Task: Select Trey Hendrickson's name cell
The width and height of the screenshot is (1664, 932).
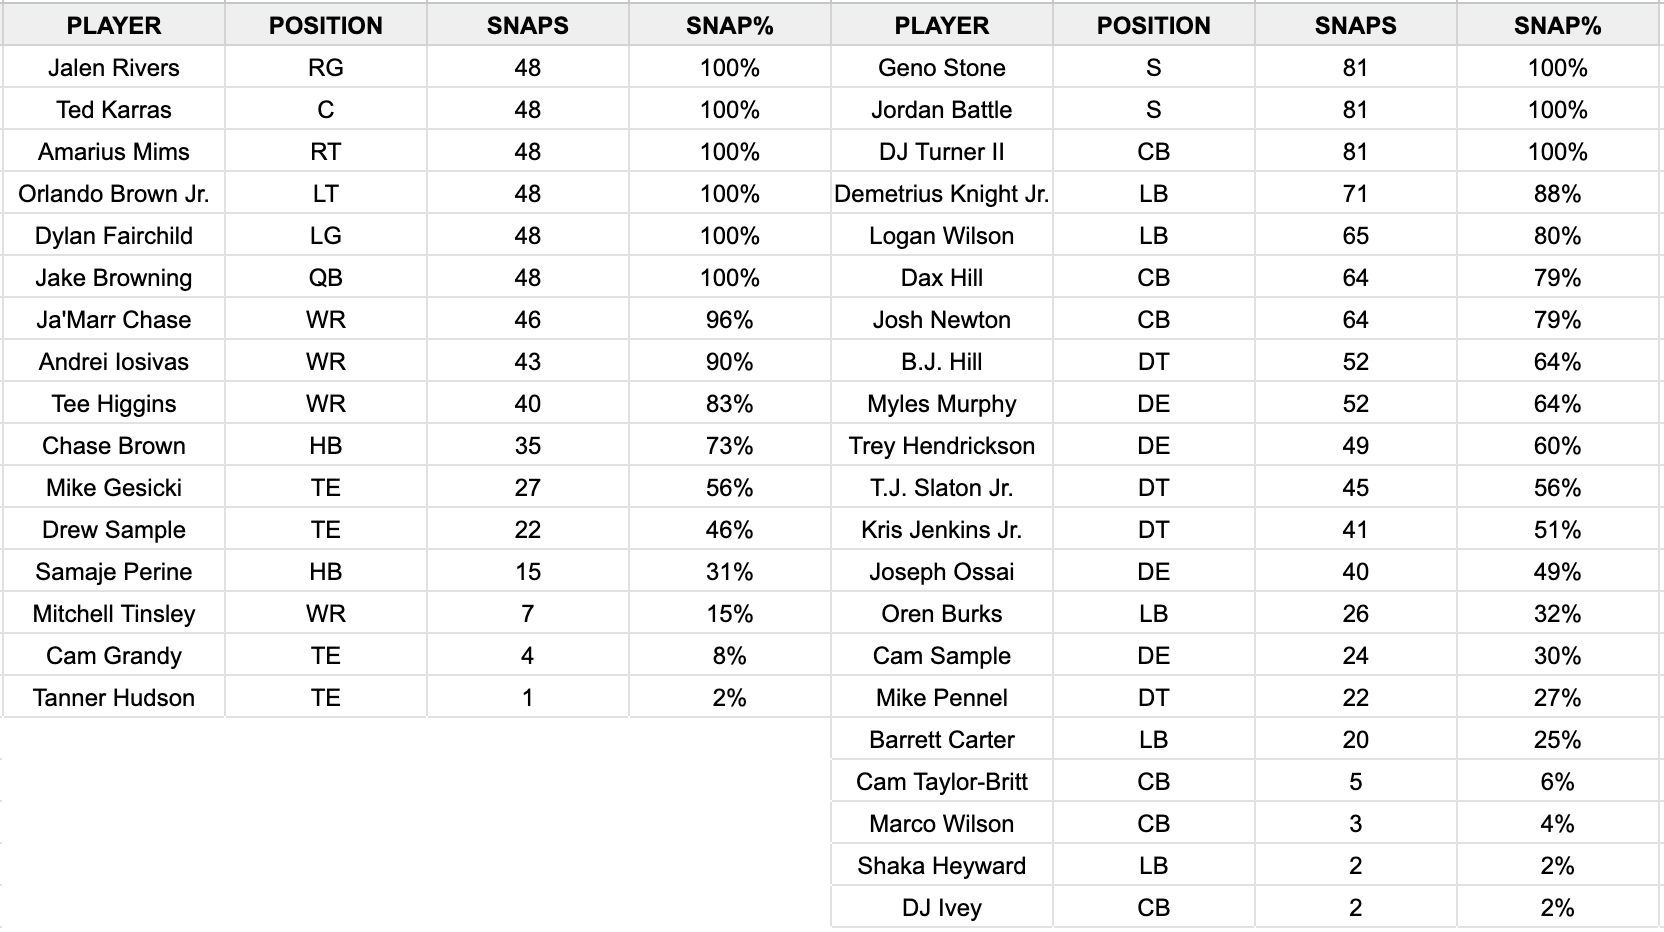Action: coord(941,446)
